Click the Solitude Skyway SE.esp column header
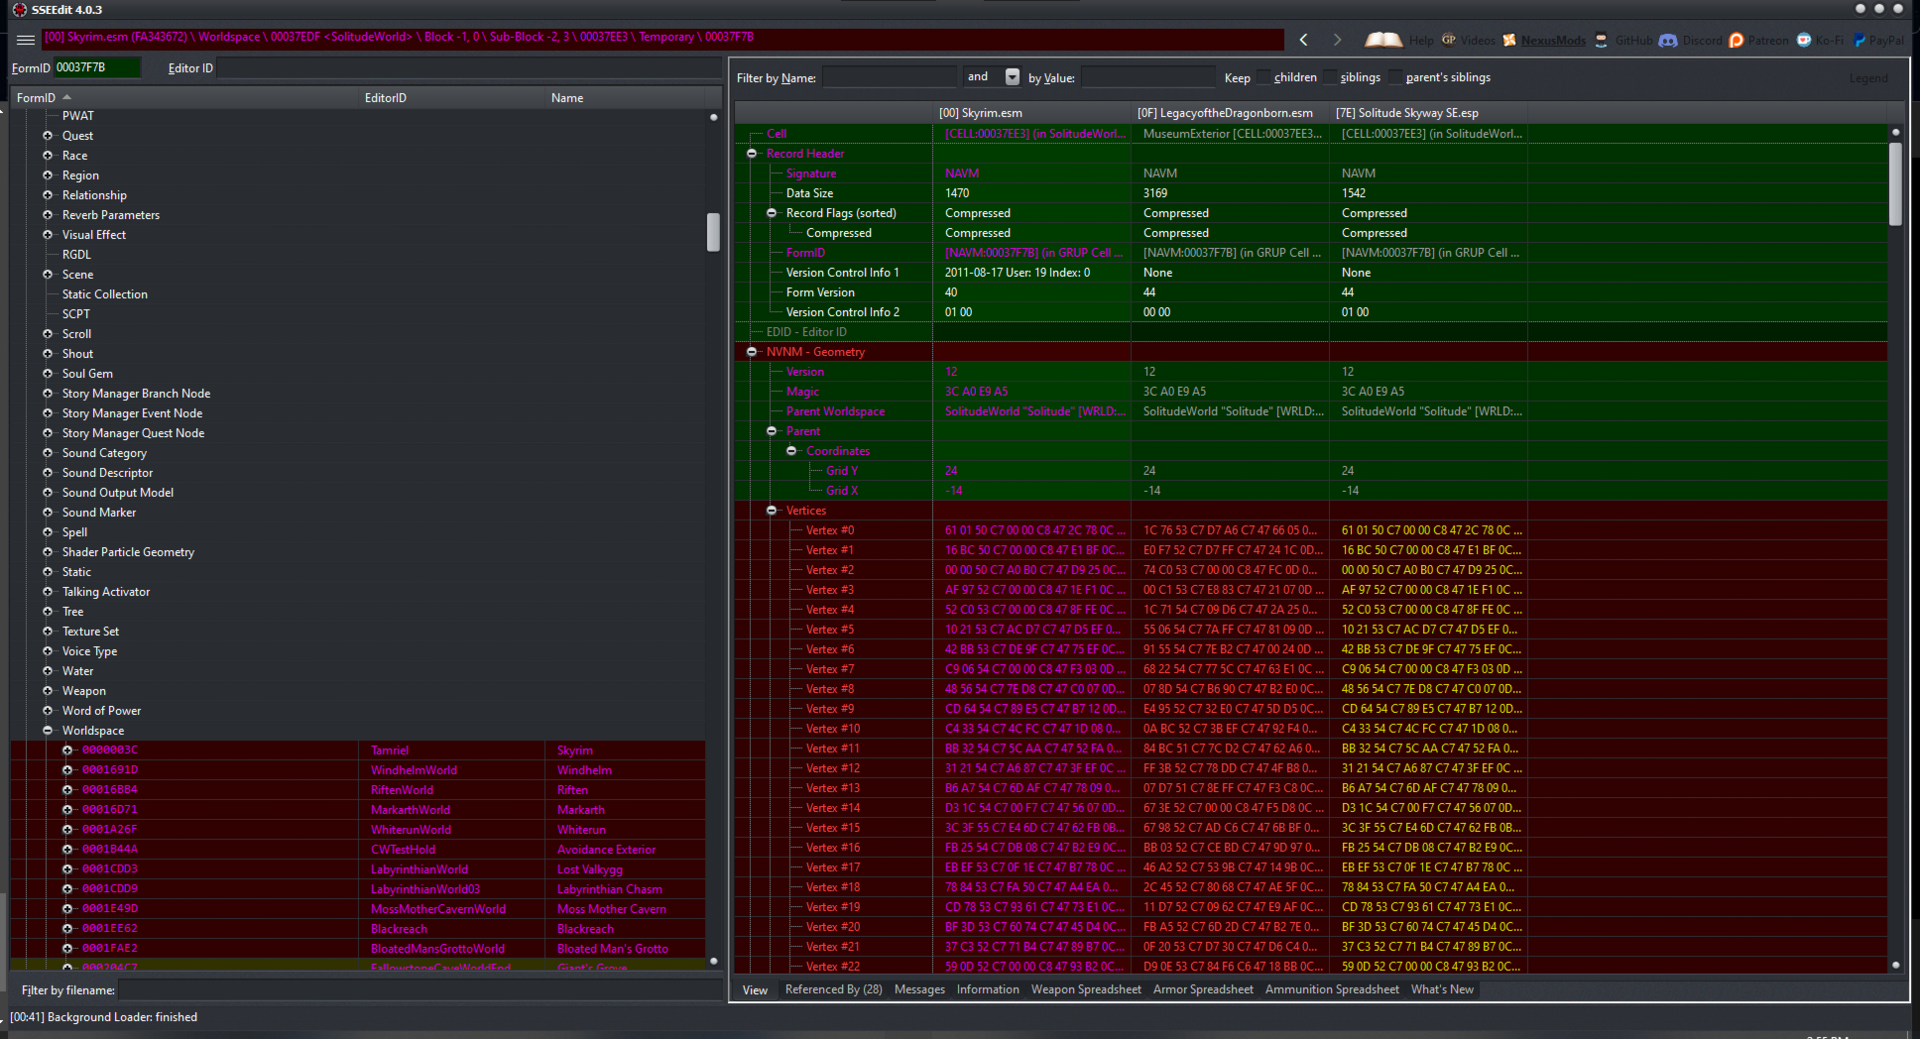The width and height of the screenshot is (1920, 1039). point(1428,113)
